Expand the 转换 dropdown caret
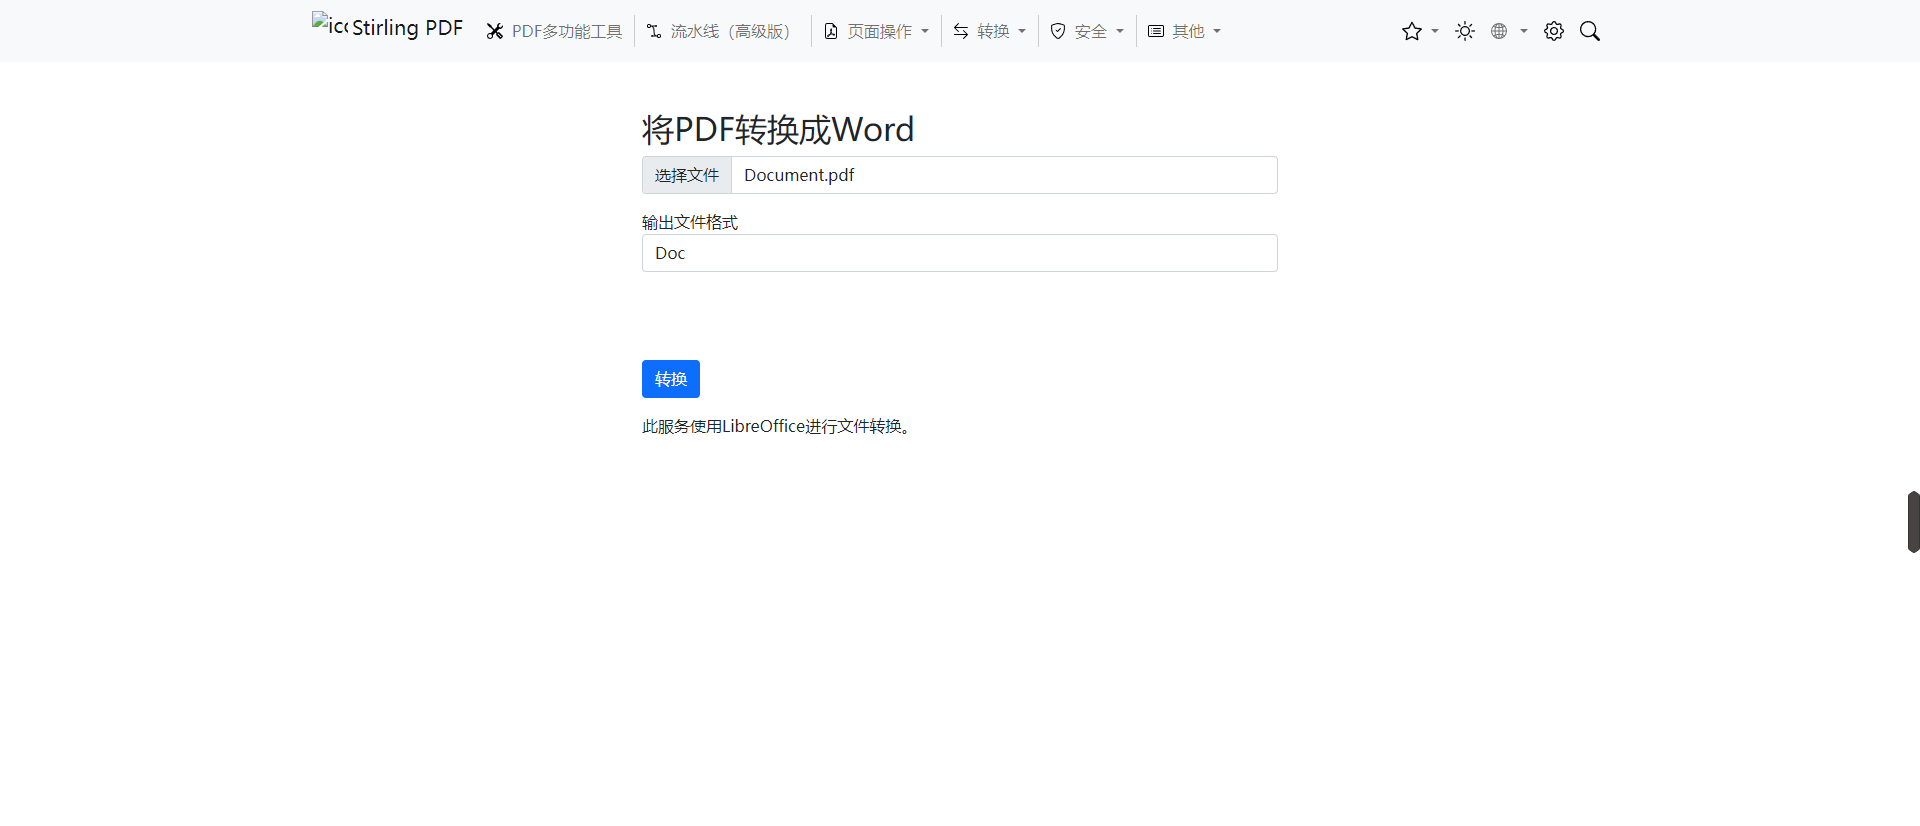This screenshot has width=1920, height=826. (1022, 32)
